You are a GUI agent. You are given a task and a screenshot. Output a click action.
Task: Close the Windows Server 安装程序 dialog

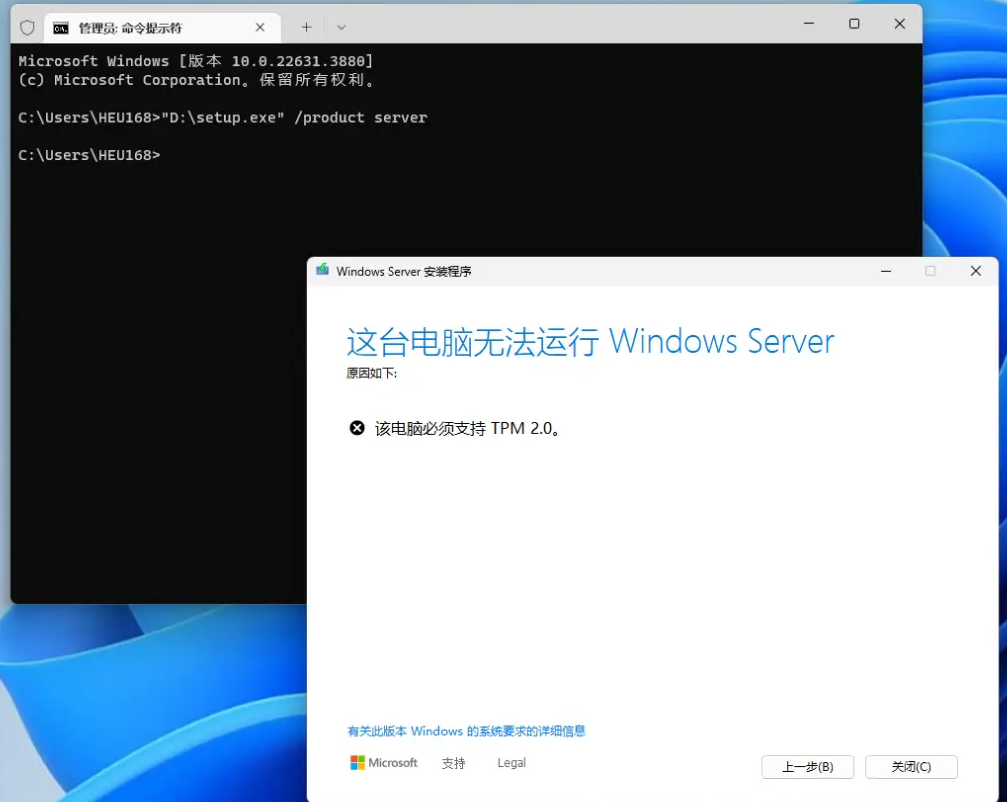tap(976, 271)
